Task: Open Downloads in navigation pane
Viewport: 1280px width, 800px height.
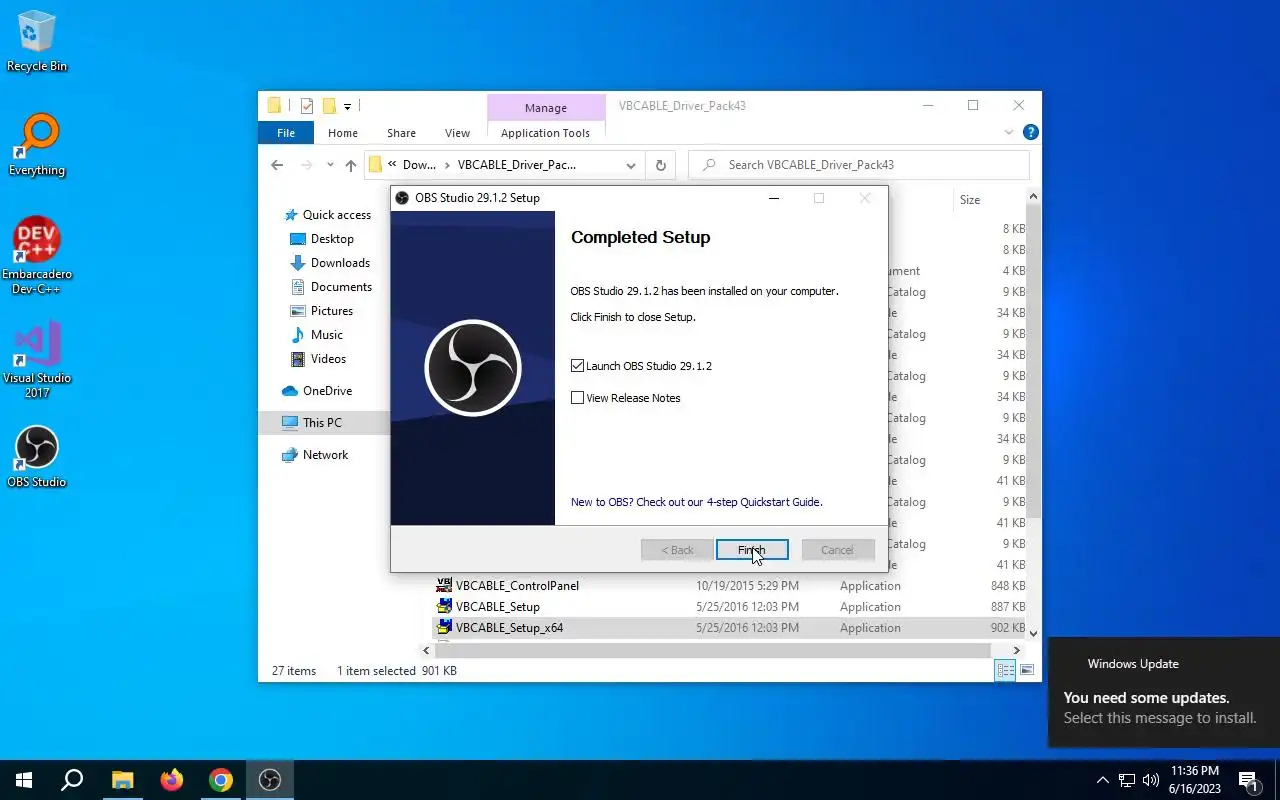Action: (340, 263)
